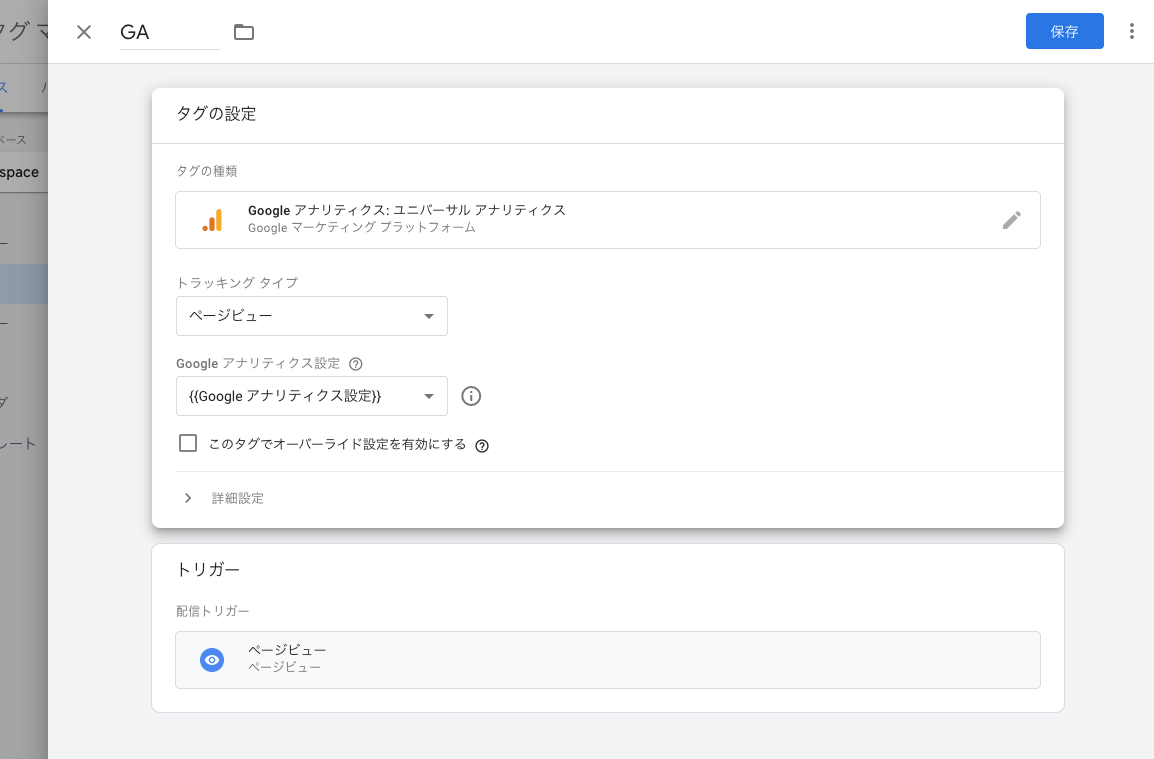
Task: Click the 保存 save button
Action: point(1064,31)
